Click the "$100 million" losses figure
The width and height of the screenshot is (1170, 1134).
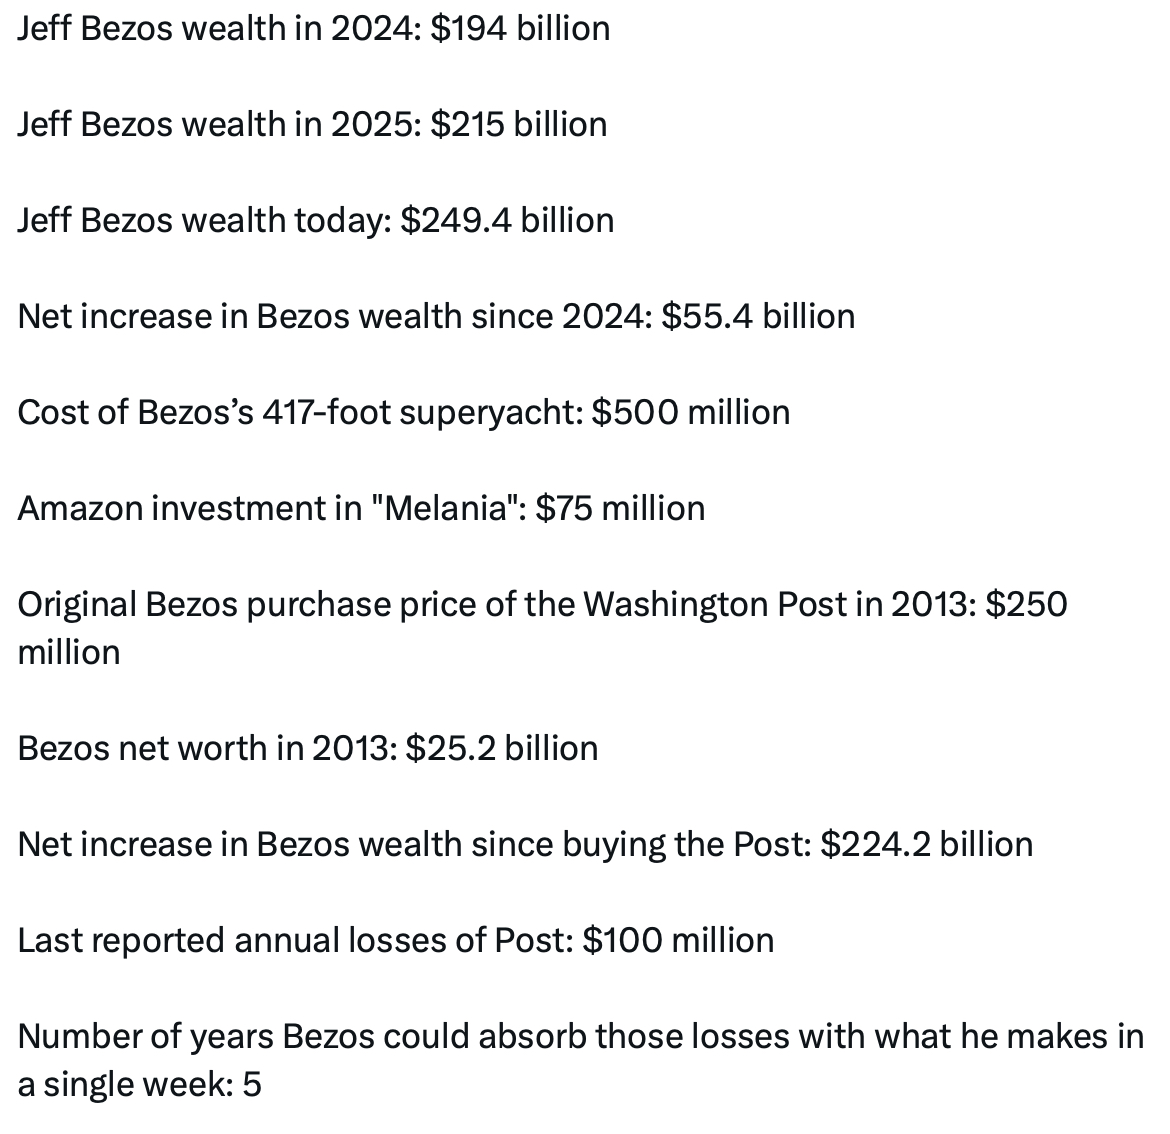tap(677, 940)
